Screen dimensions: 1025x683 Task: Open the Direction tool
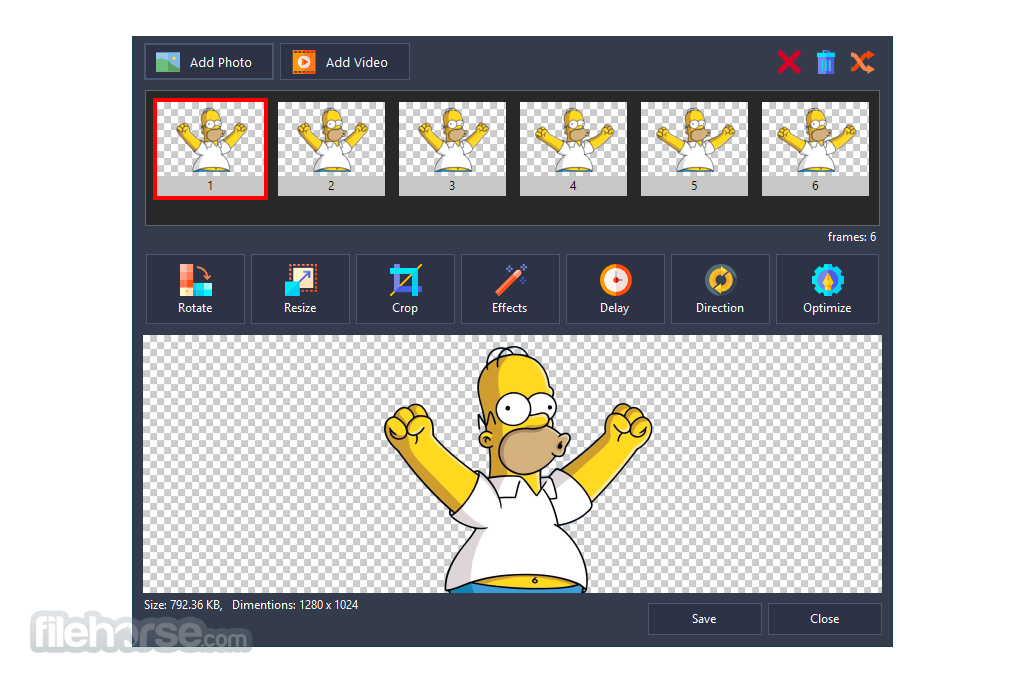(720, 289)
